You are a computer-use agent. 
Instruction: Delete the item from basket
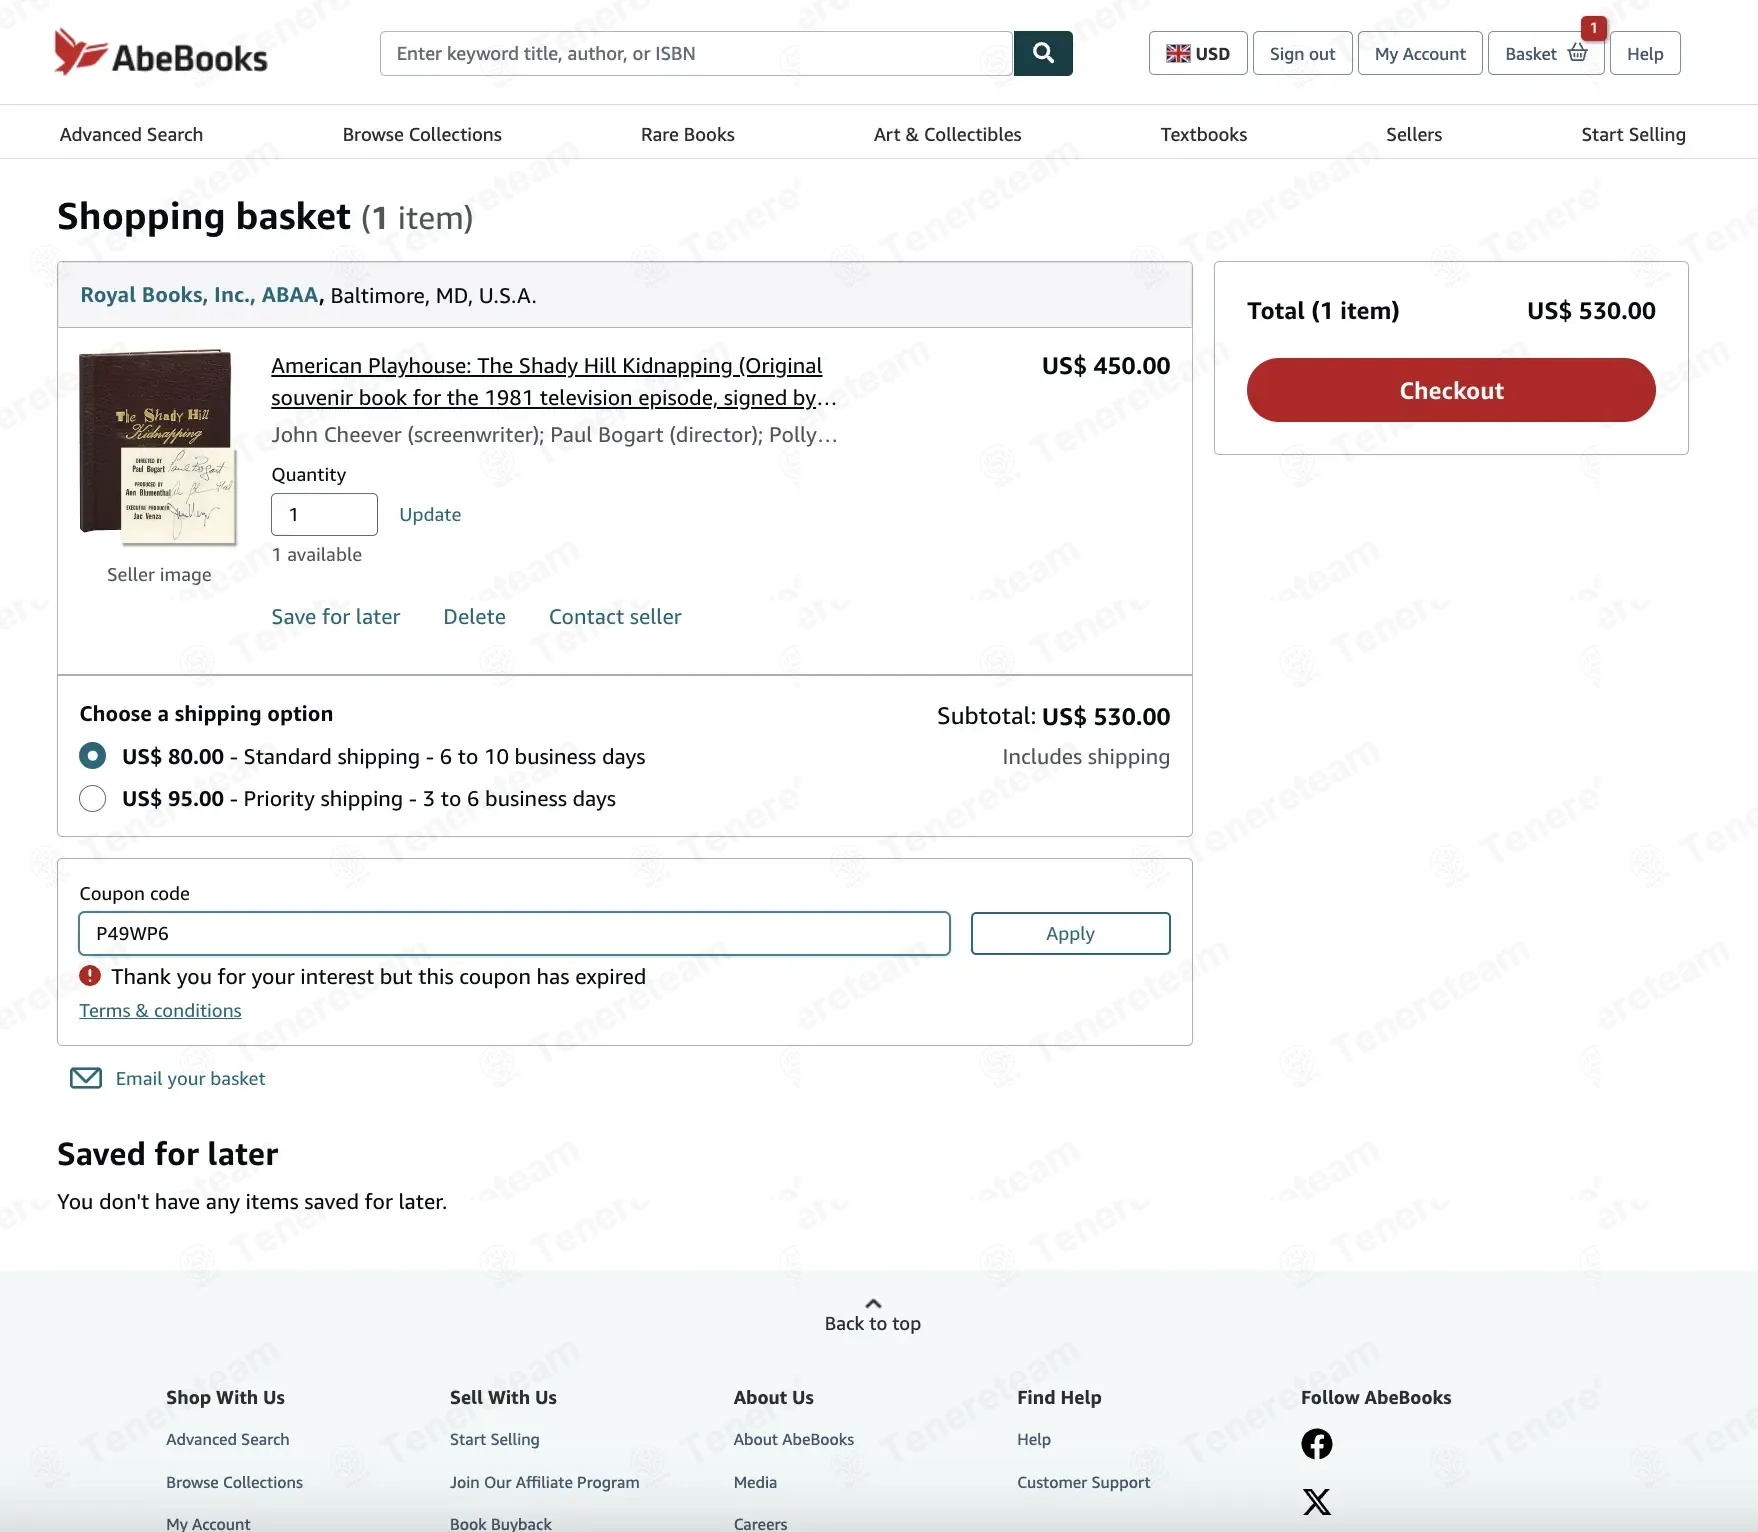coord(475,616)
